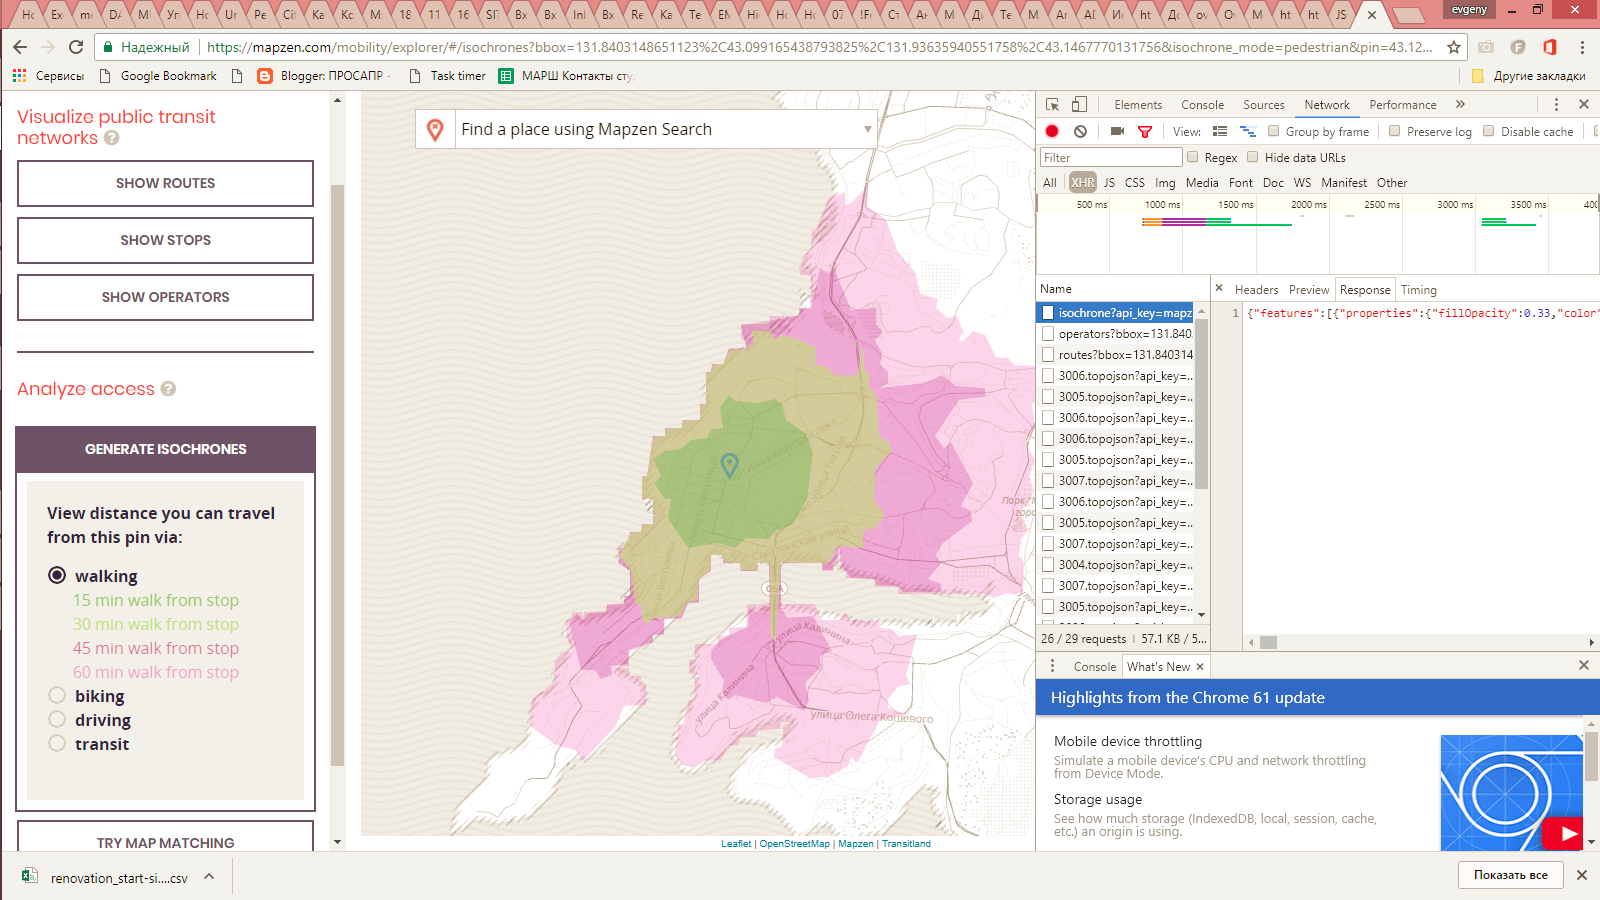
Task: Select the 'driving' radio button
Action: pos(57,719)
